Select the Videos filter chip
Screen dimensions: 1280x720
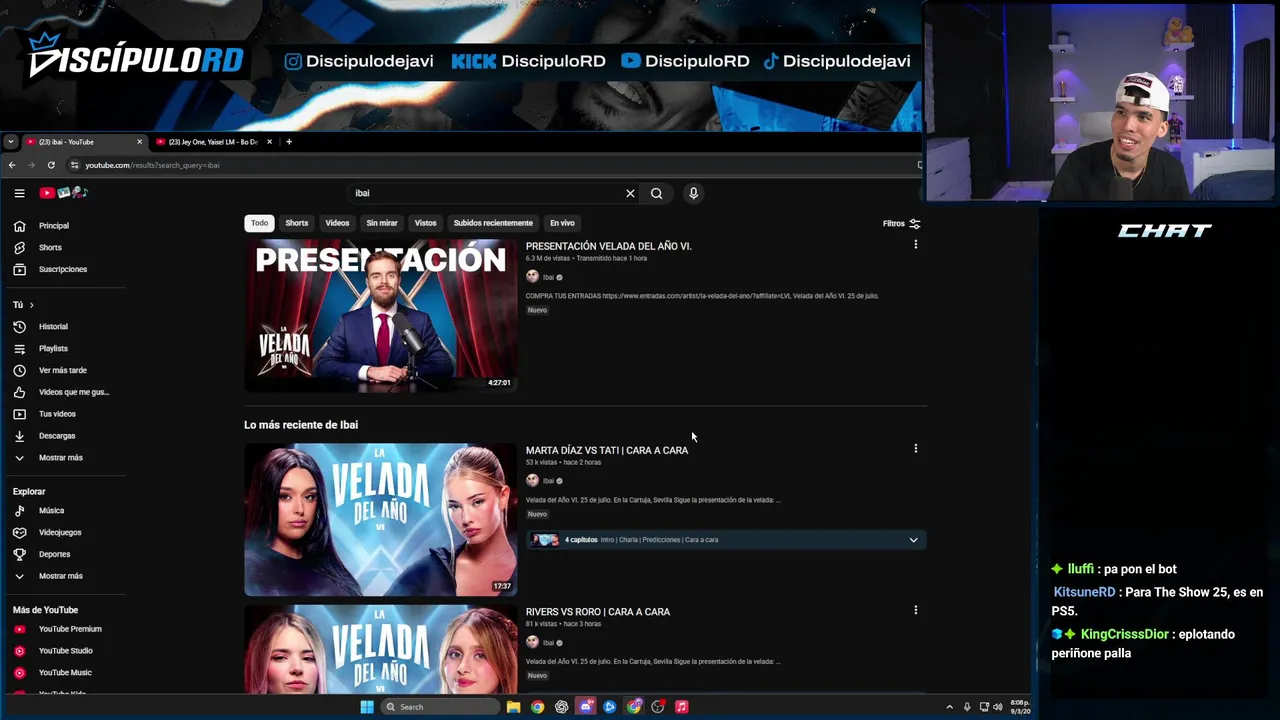337,223
